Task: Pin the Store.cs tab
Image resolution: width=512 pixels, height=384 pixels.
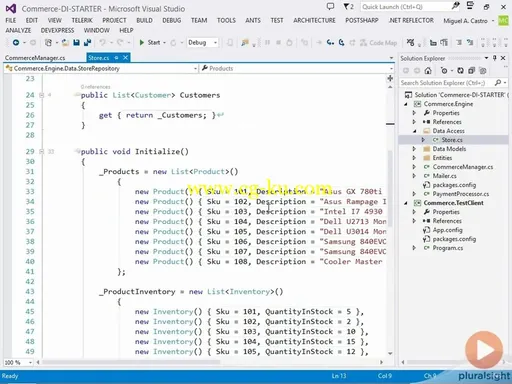Action: tap(116, 58)
